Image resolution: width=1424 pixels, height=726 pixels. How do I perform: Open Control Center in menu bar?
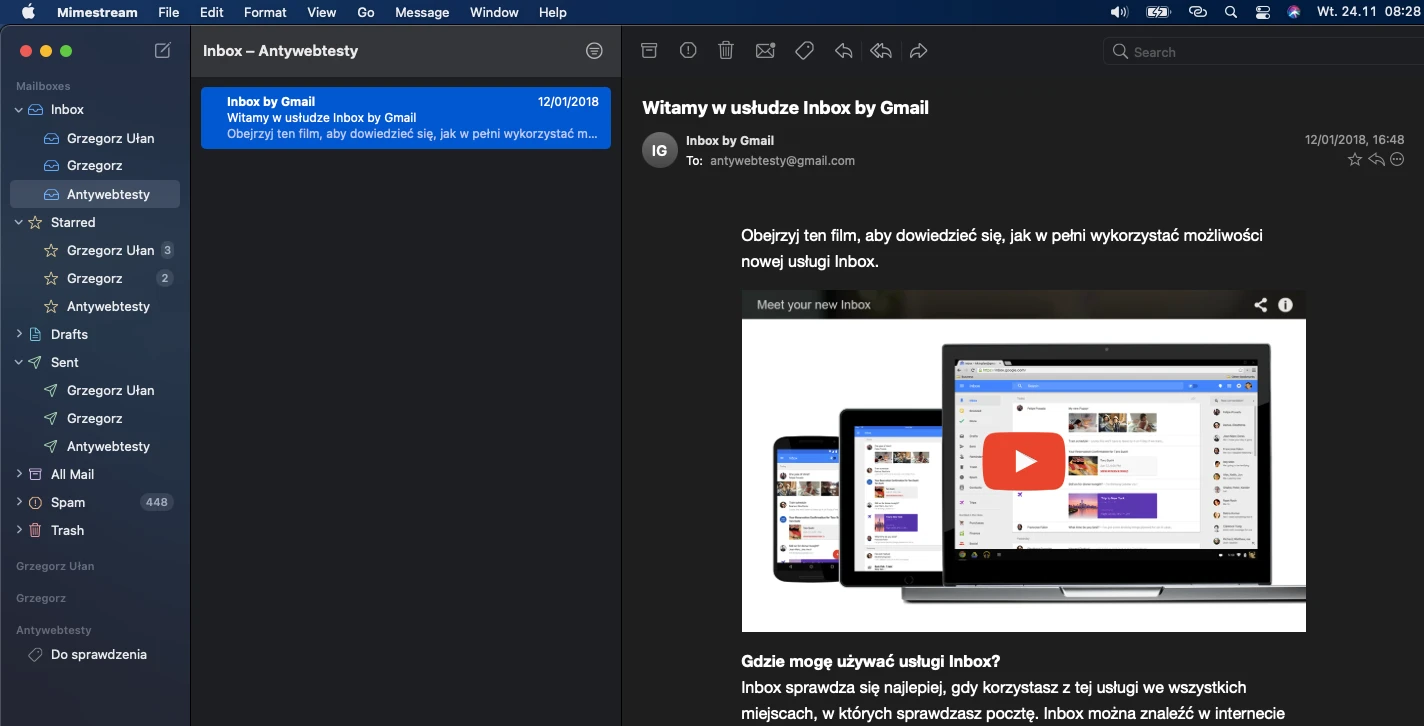tap(1263, 12)
